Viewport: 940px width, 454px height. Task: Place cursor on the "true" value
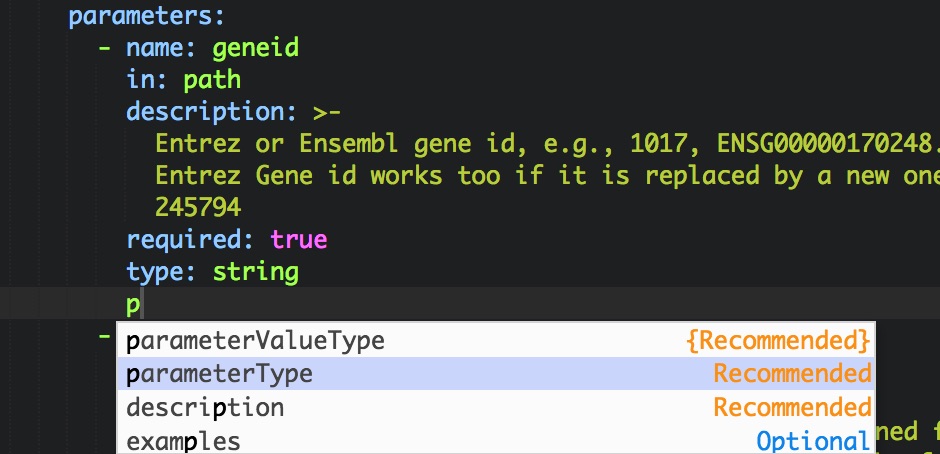[x=299, y=240]
